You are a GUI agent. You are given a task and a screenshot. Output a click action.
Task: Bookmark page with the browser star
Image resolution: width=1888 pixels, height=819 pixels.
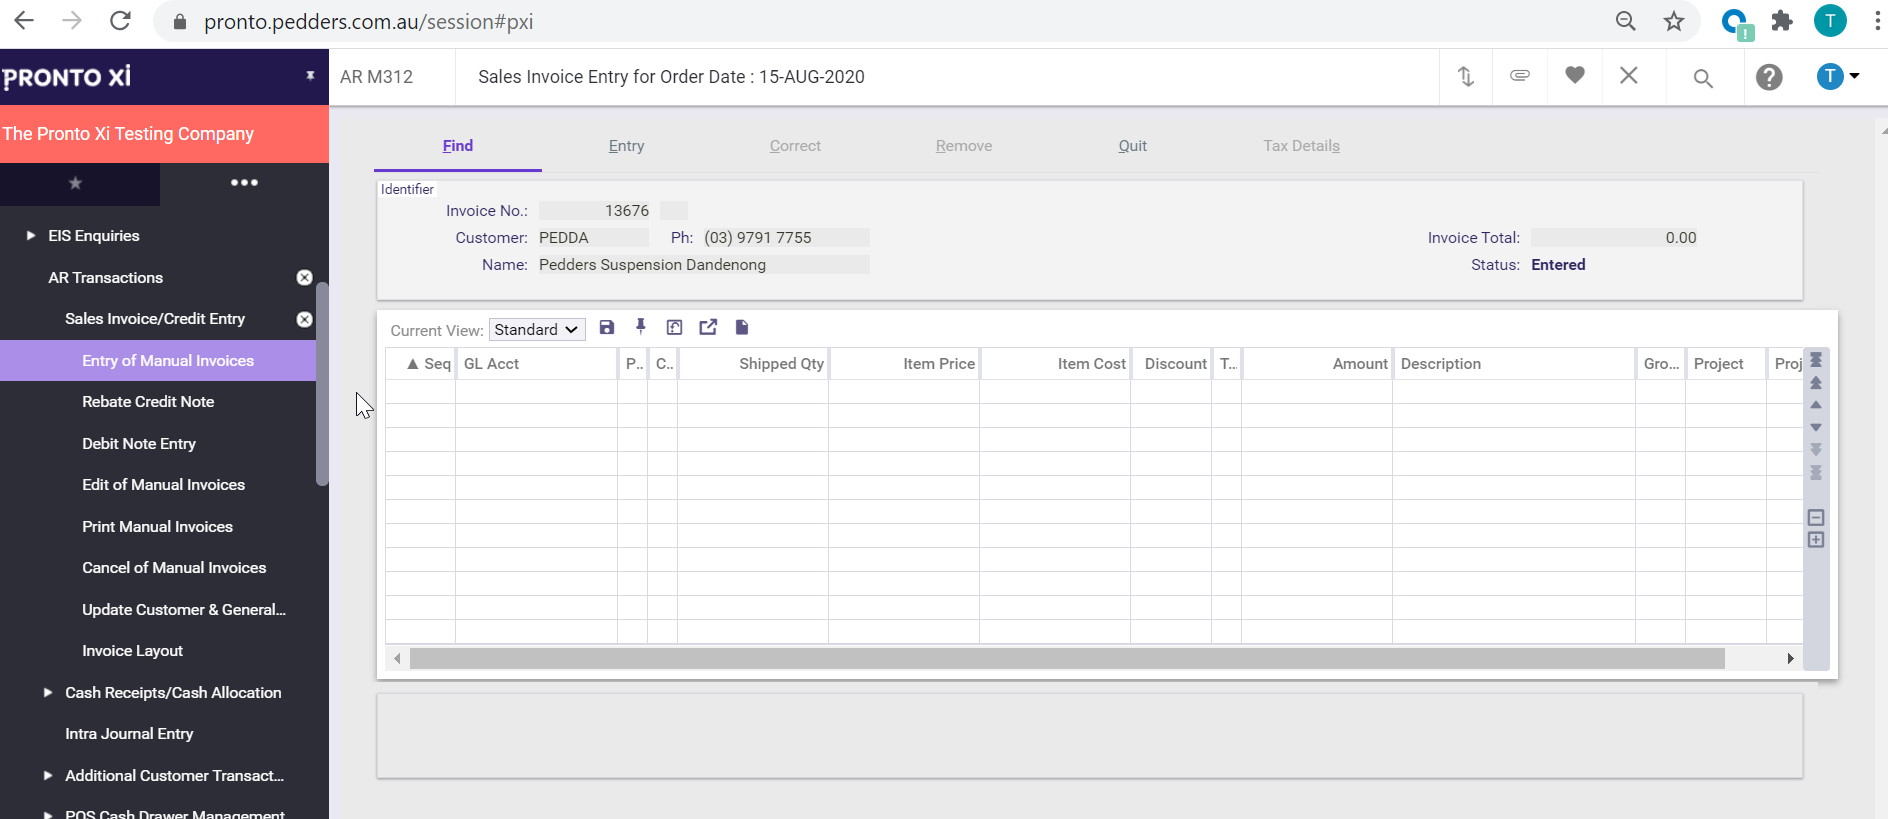(x=1674, y=21)
